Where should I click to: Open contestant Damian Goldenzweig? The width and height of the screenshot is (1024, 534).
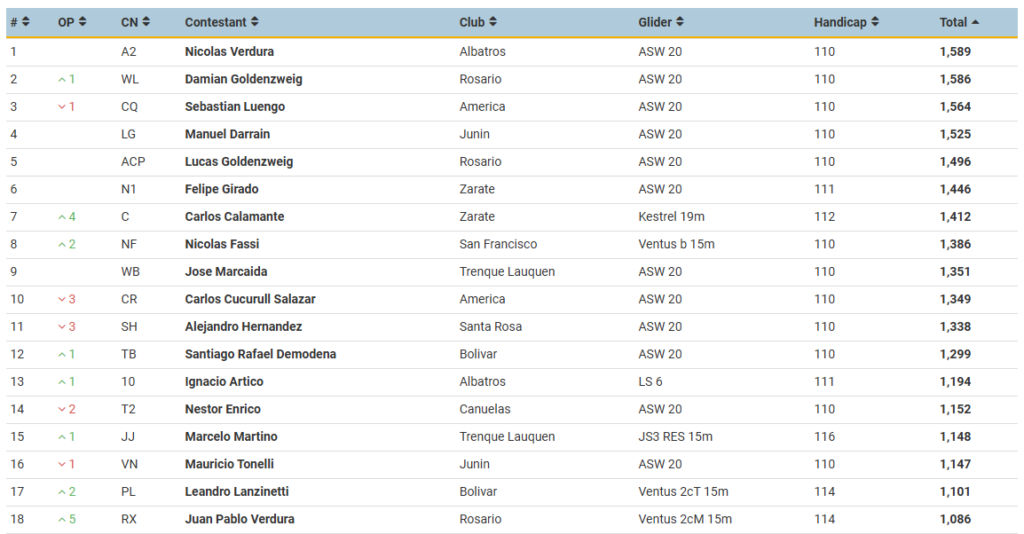(x=244, y=79)
